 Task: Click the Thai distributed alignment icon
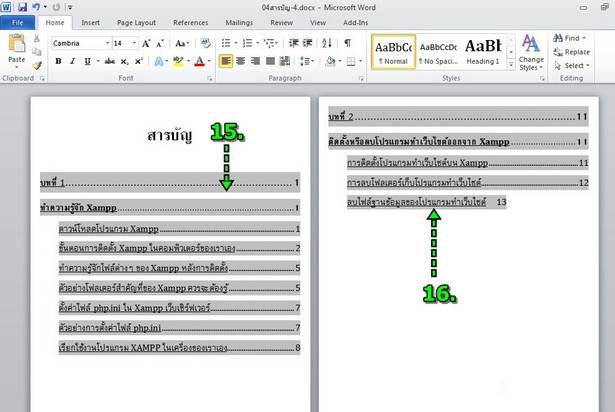coord(285,61)
